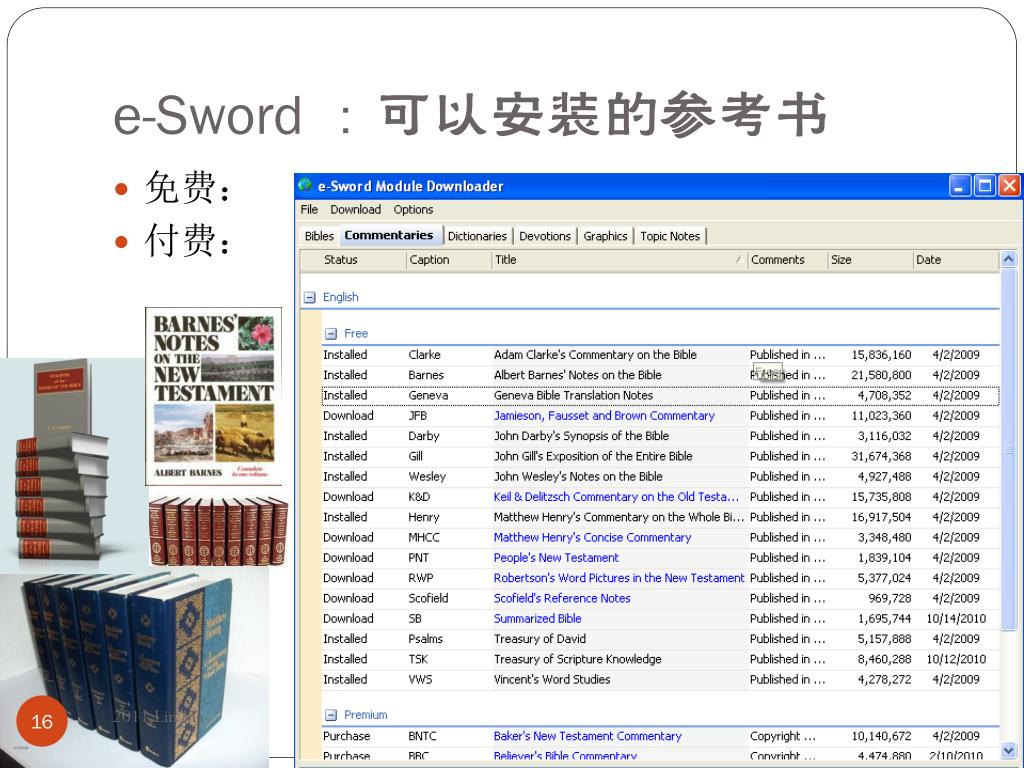Collapse the Premium group
Viewport: 1024px width, 768px height.
point(331,715)
